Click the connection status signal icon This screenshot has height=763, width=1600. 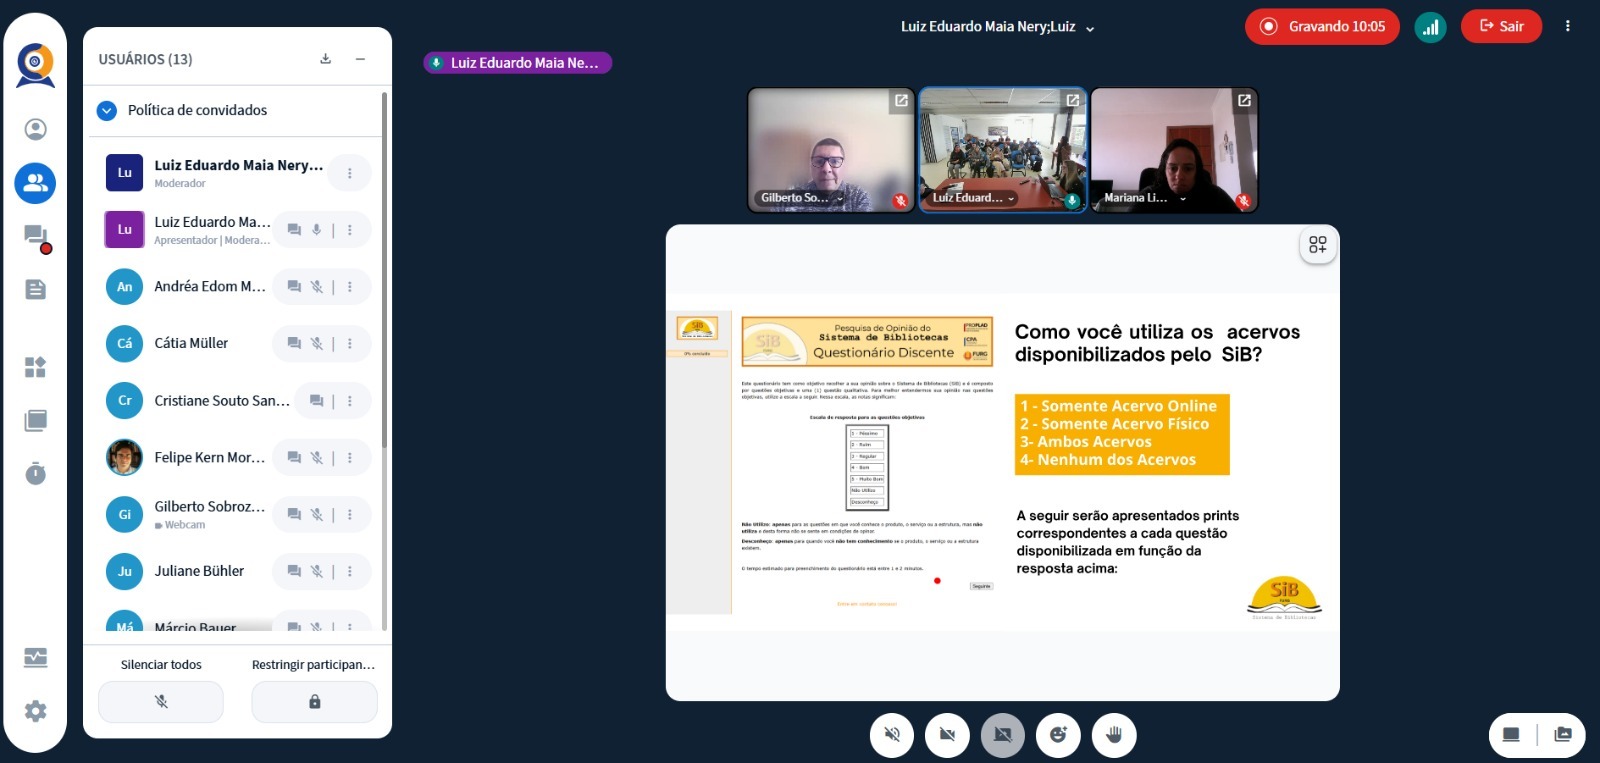1430,27
